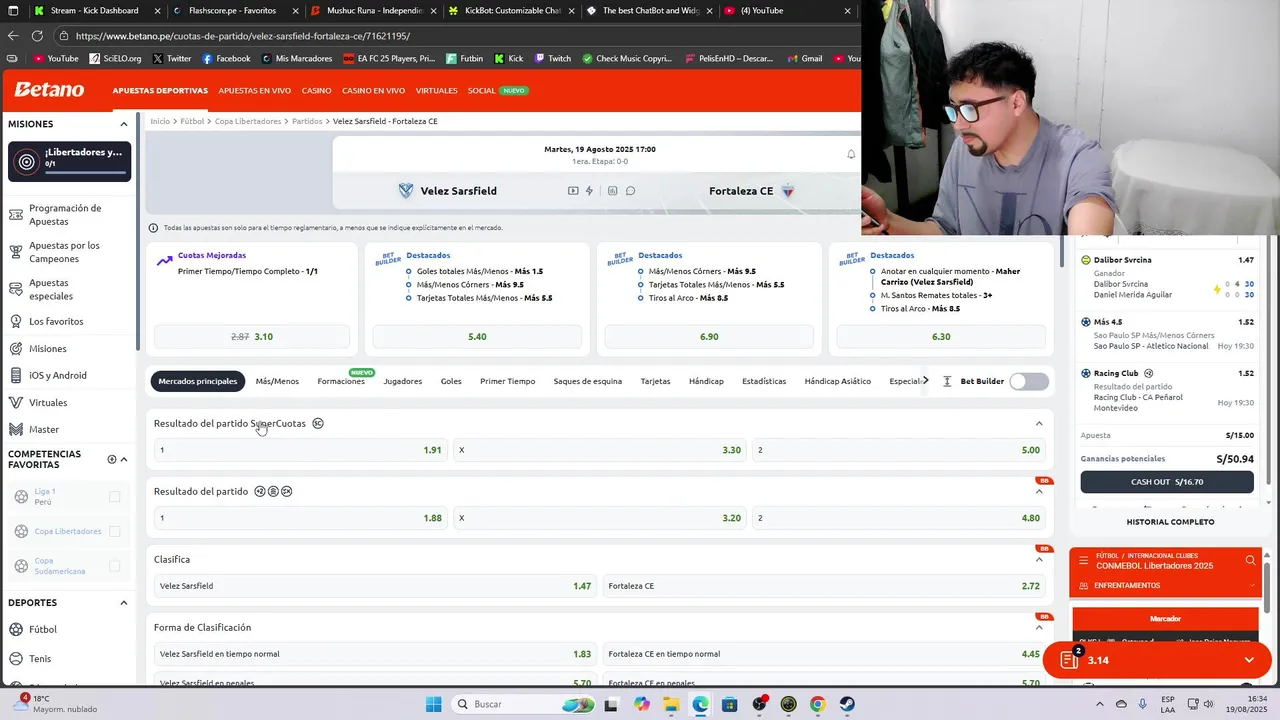Select Cuotas Mejoradas odds 3.10
The height and width of the screenshot is (720, 1280).
click(x=252, y=337)
